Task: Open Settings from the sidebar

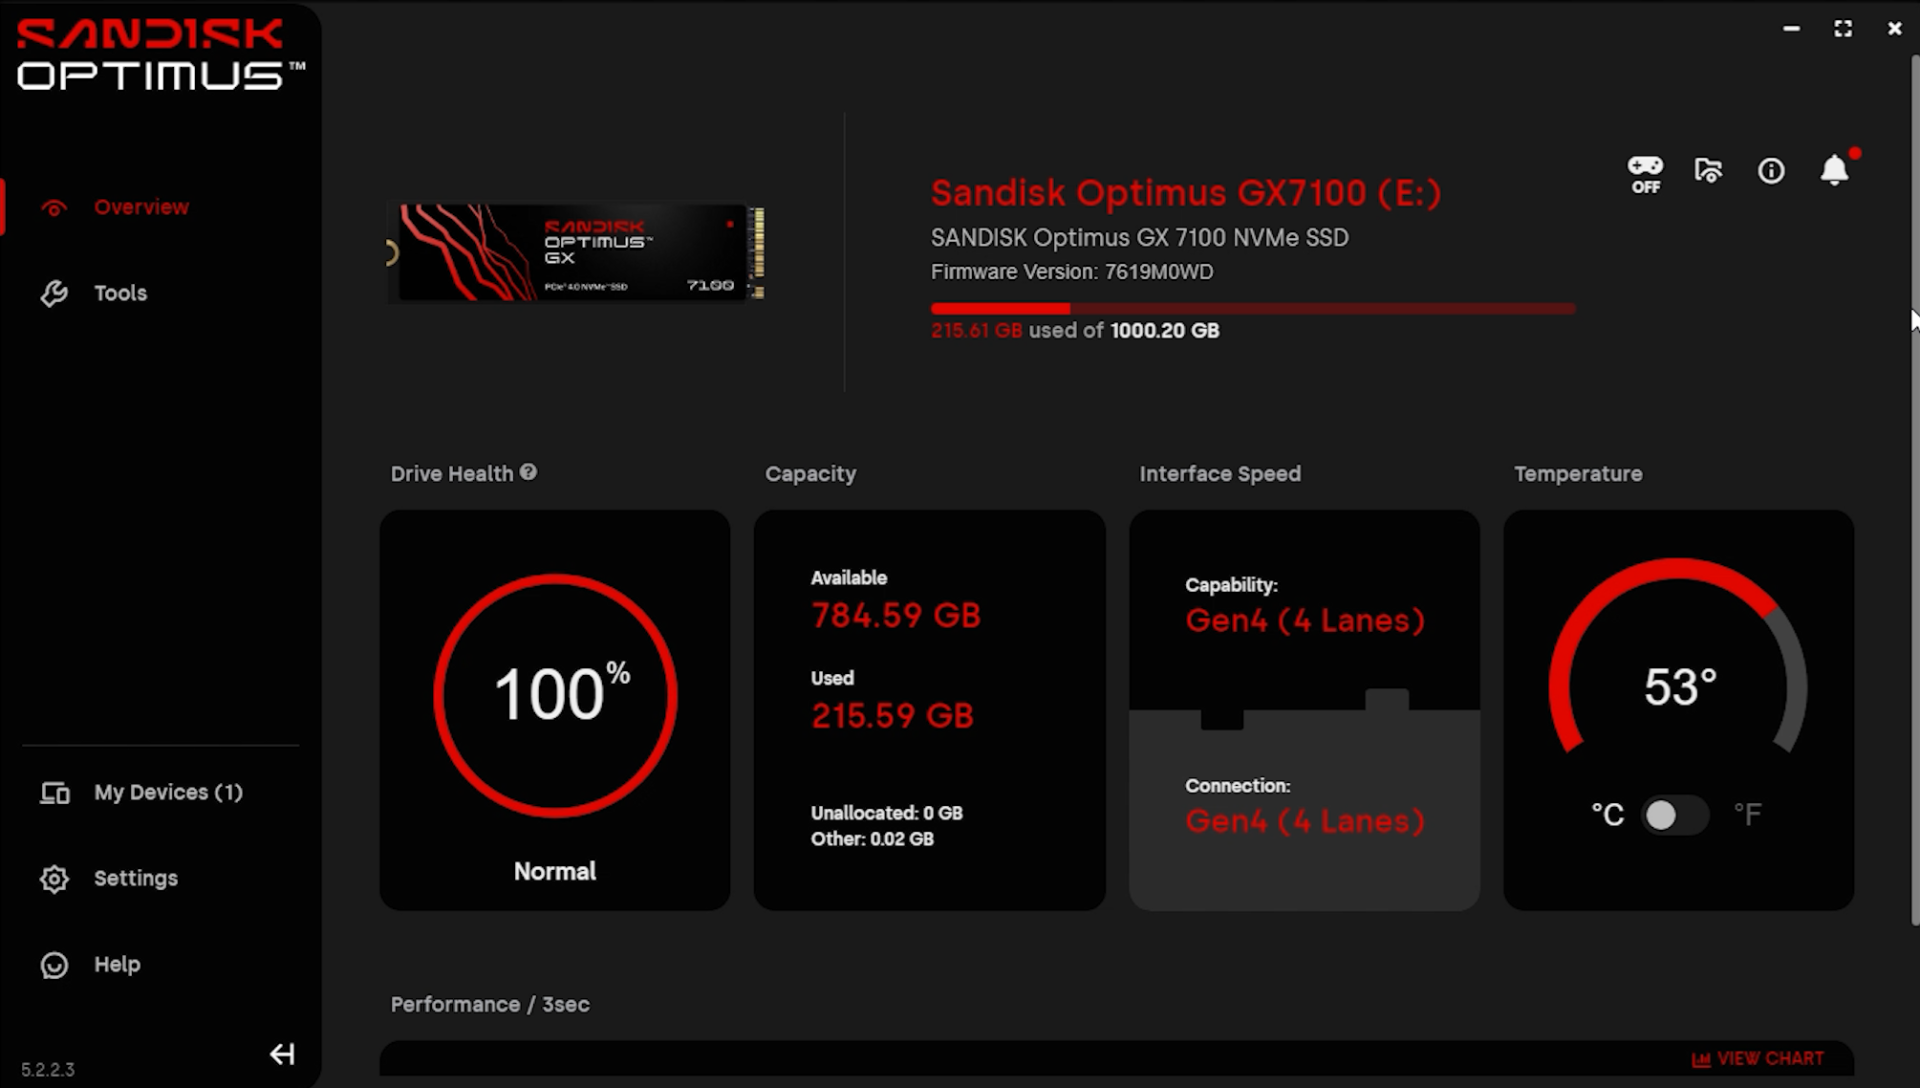Action: (136, 878)
